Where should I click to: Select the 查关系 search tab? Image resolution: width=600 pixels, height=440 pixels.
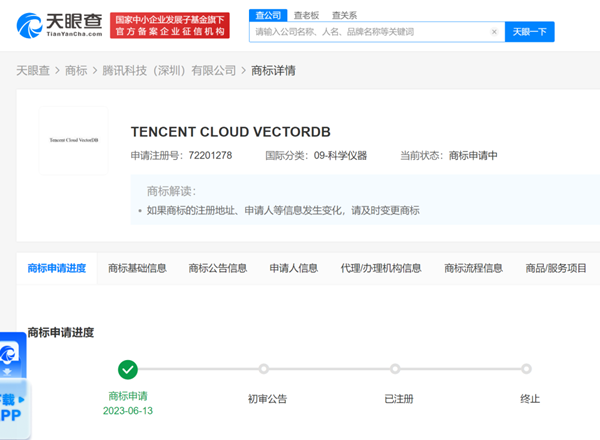[x=344, y=15]
